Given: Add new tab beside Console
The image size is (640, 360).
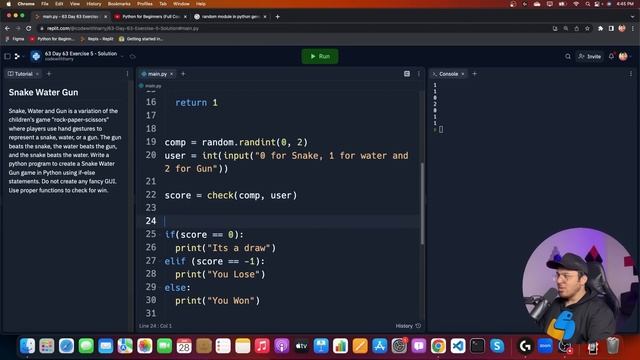Looking at the screenshot, I should pyautogui.click(x=474, y=74).
